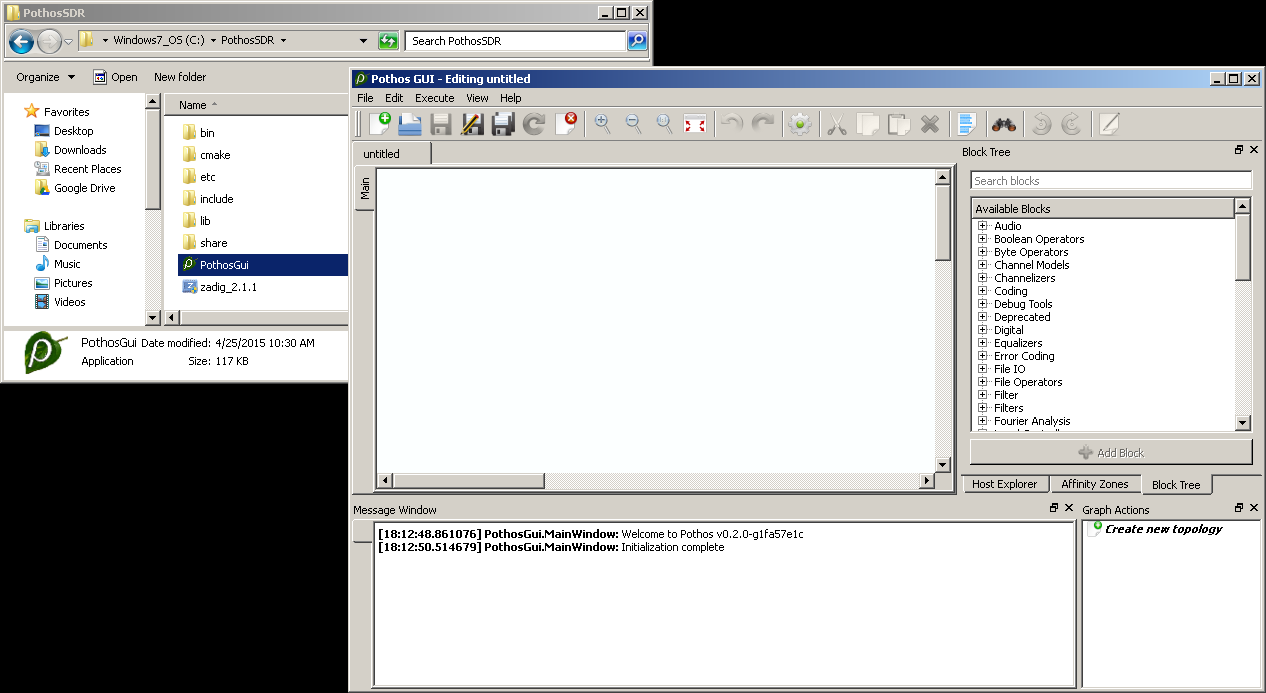The height and width of the screenshot is (693, 1266).
Task: Expand the Fourier Analysis category
Action: [983, 421]
